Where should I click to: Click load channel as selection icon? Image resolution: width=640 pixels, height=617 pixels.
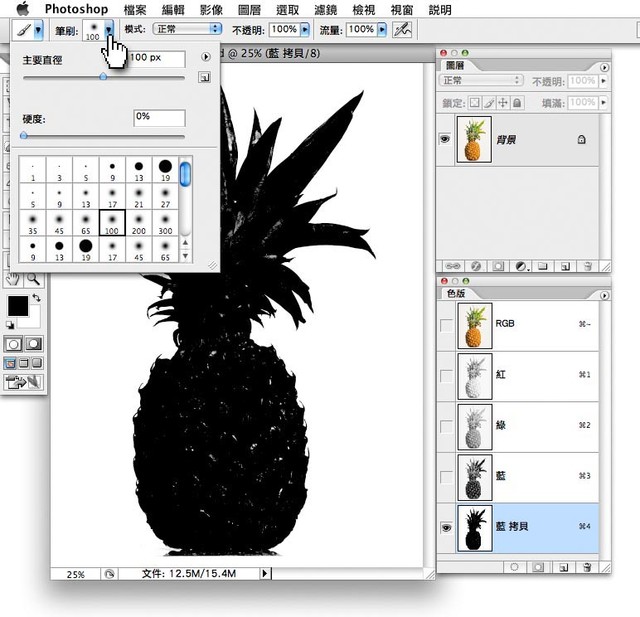514,566
